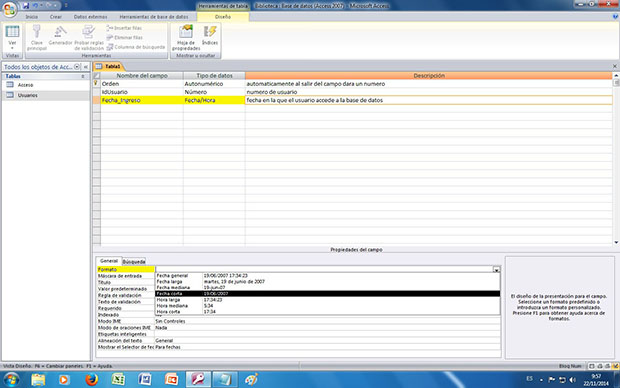Click Columna de búsqueda in the ribbon
This screenshot has height=388, width=620.
click(x=136, y=47)
